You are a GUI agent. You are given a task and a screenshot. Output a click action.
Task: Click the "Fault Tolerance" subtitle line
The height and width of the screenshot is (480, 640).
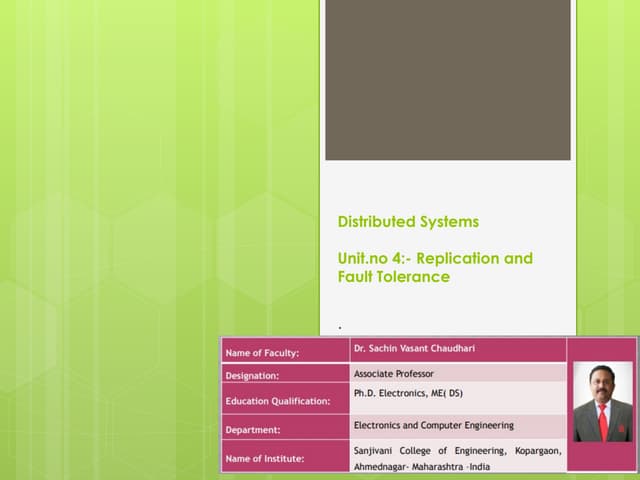(393, 276)
